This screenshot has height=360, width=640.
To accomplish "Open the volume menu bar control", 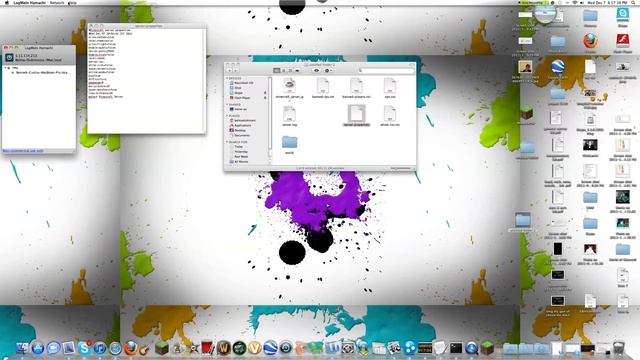I will pyautogui.click(x=582, y=2).
